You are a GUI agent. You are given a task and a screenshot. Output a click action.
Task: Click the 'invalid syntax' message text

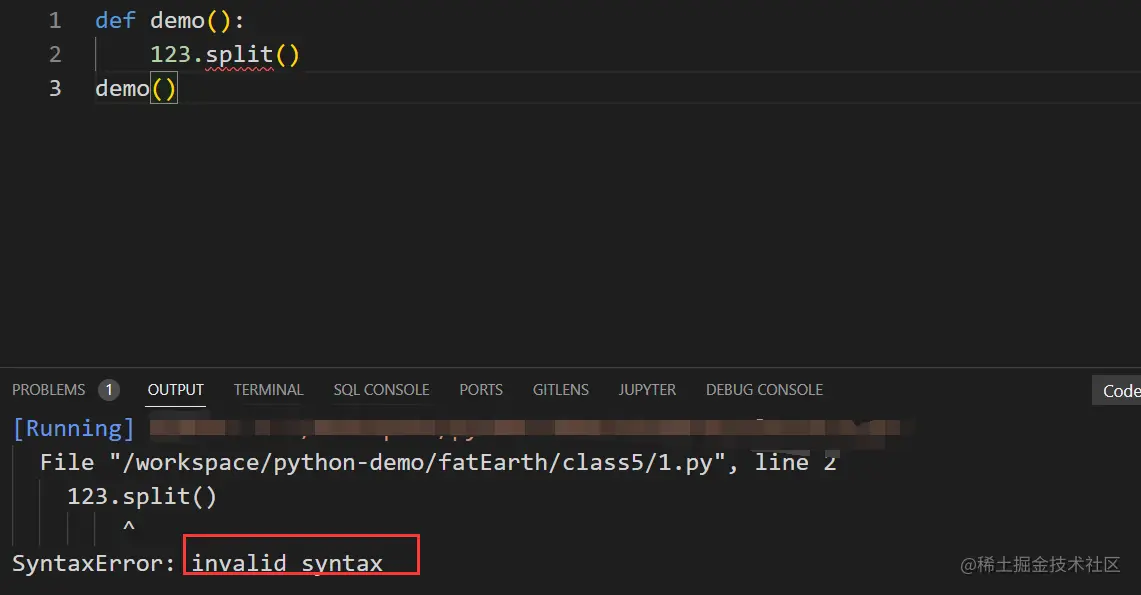click(x=287, y=564)
